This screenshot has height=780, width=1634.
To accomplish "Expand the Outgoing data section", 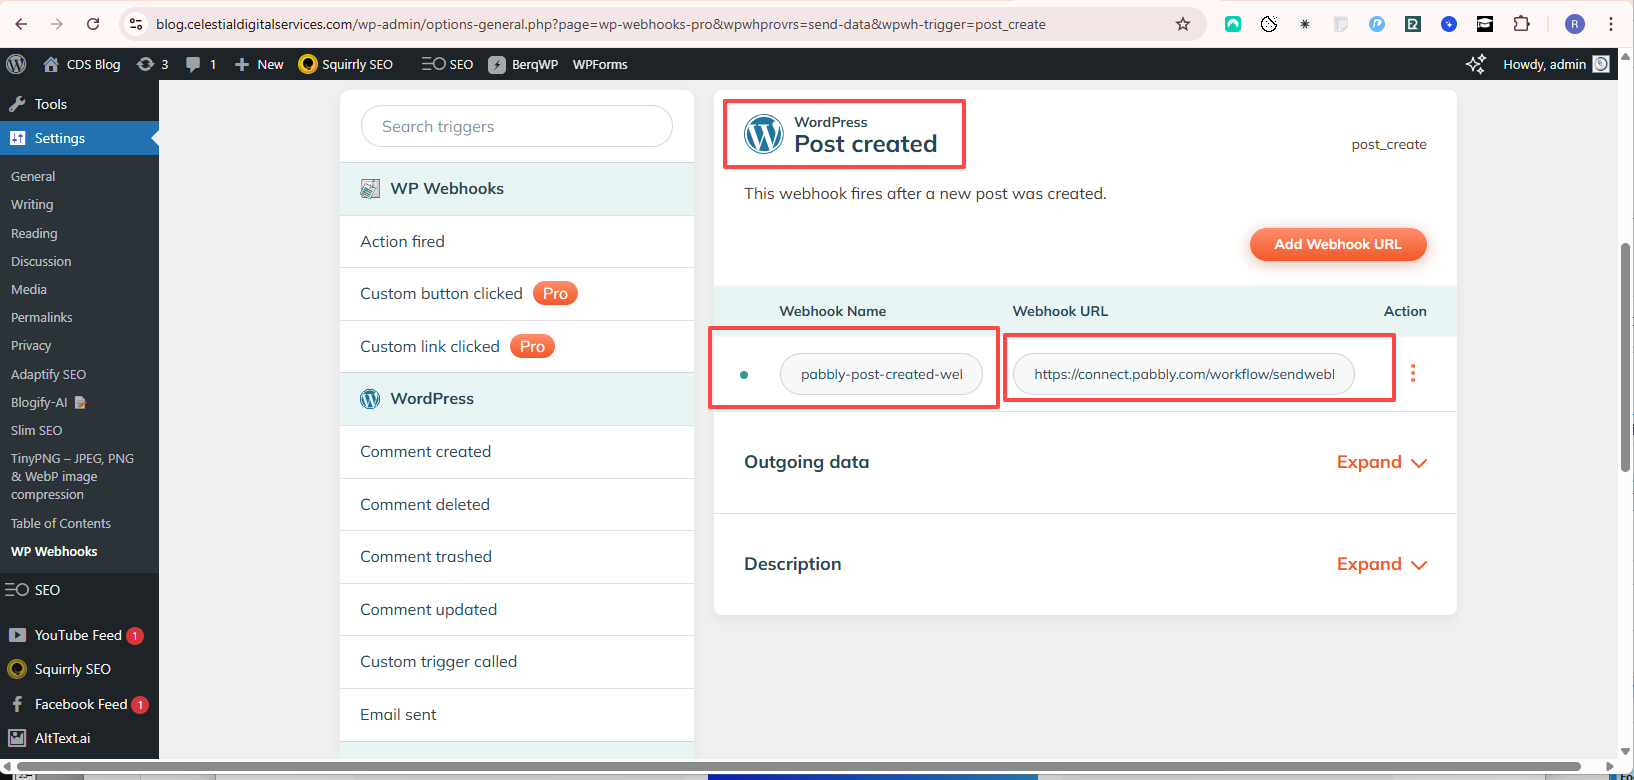I will (1381, 462).
